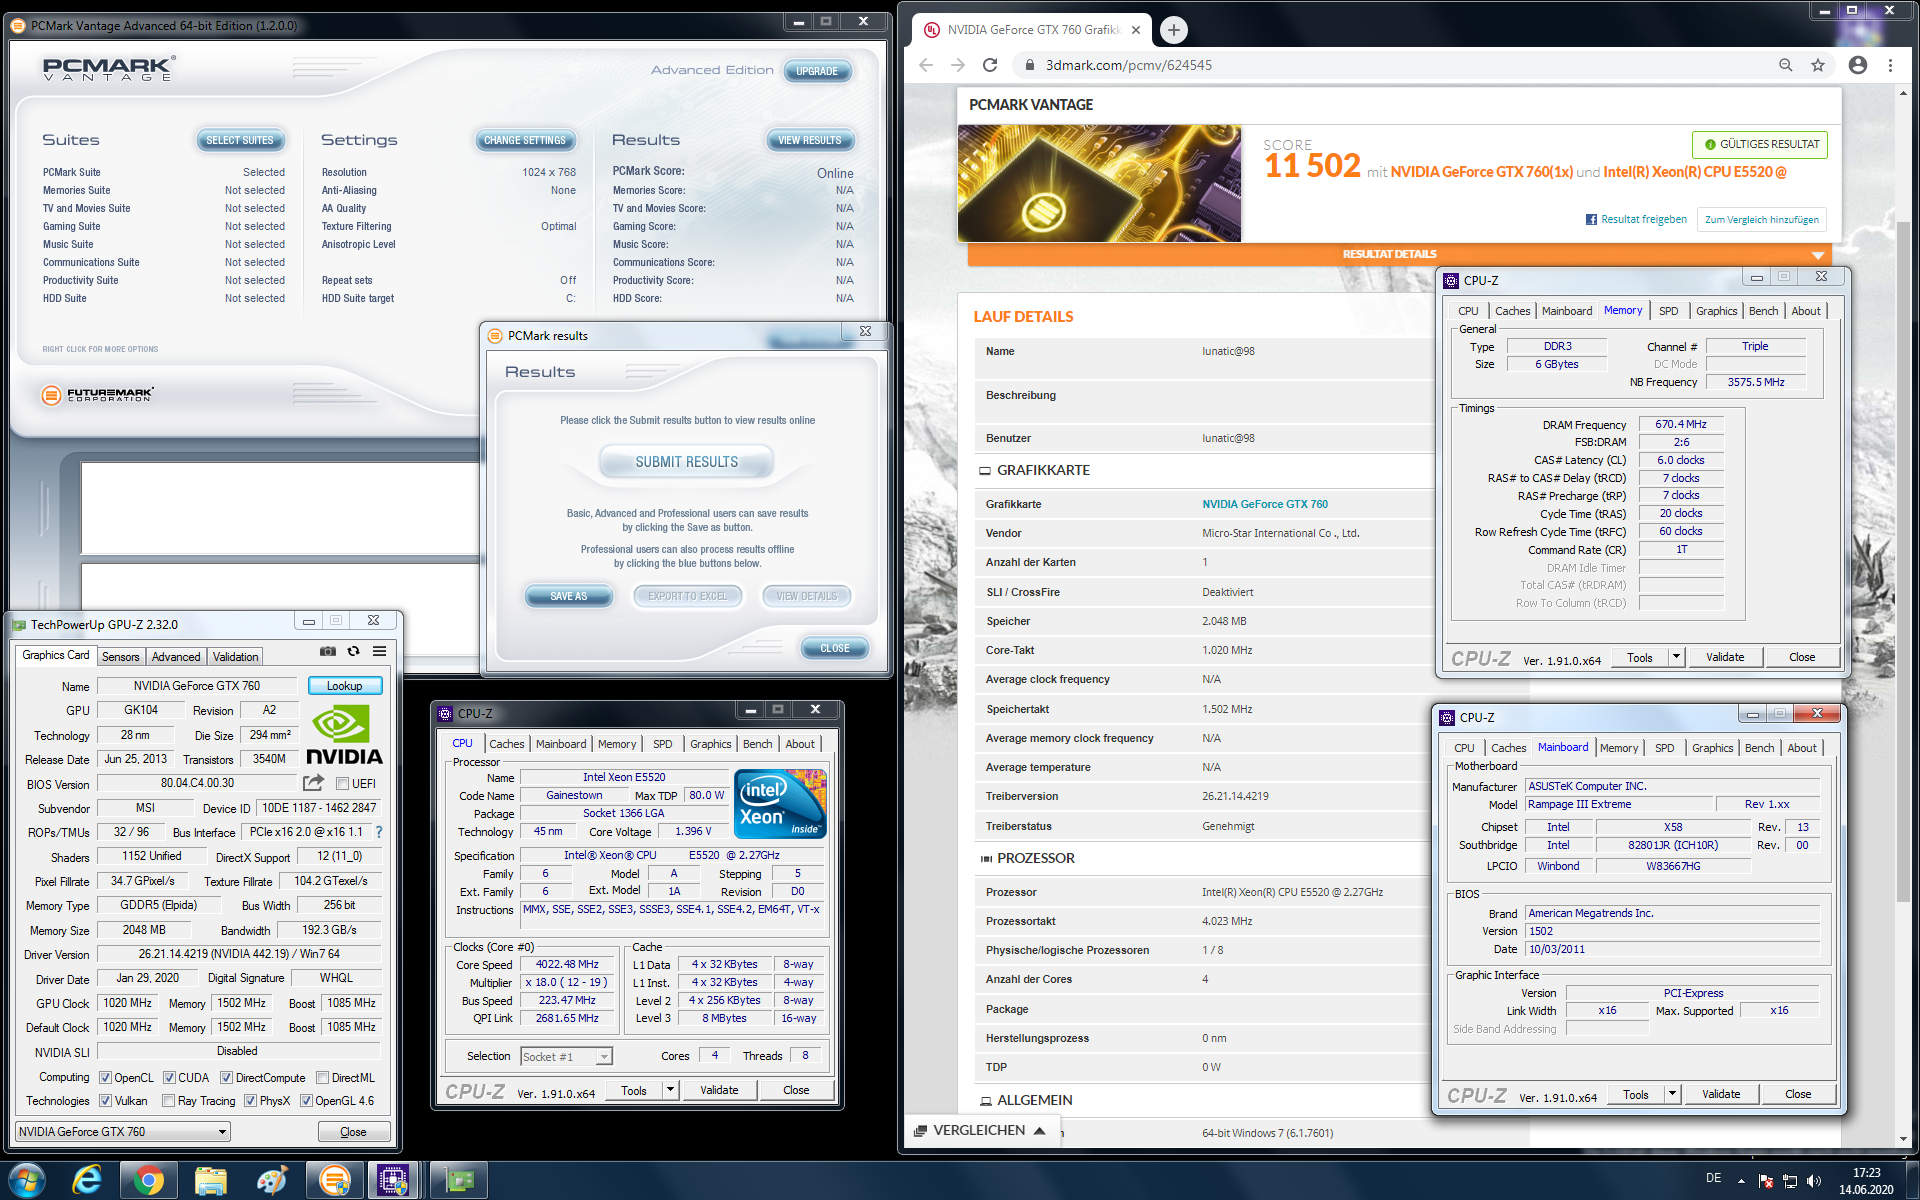Image resolution: width=1920 pixels, height=1200 pixels.
Task: Close the NVIDIA GeForce GTX 760 browser tab
Action: click(x=1136, y=30)
